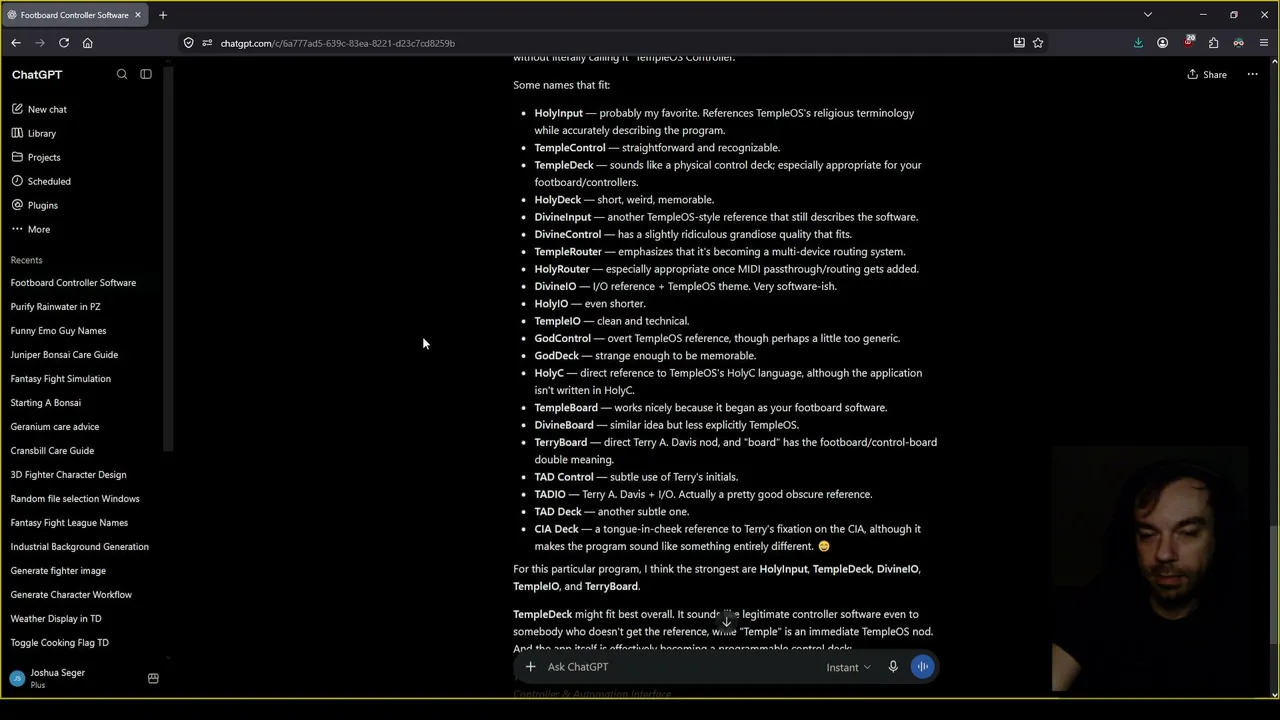Click the multicolored extension icon in toolbar
This screenshot has height=720, width=1280.
(x=1238, y=43)
